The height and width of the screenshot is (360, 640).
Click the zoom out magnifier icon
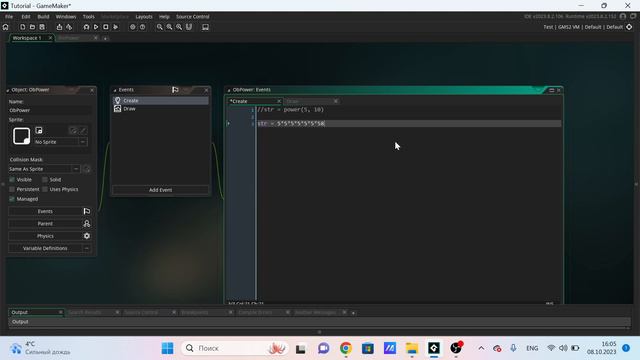coord(160,27)
